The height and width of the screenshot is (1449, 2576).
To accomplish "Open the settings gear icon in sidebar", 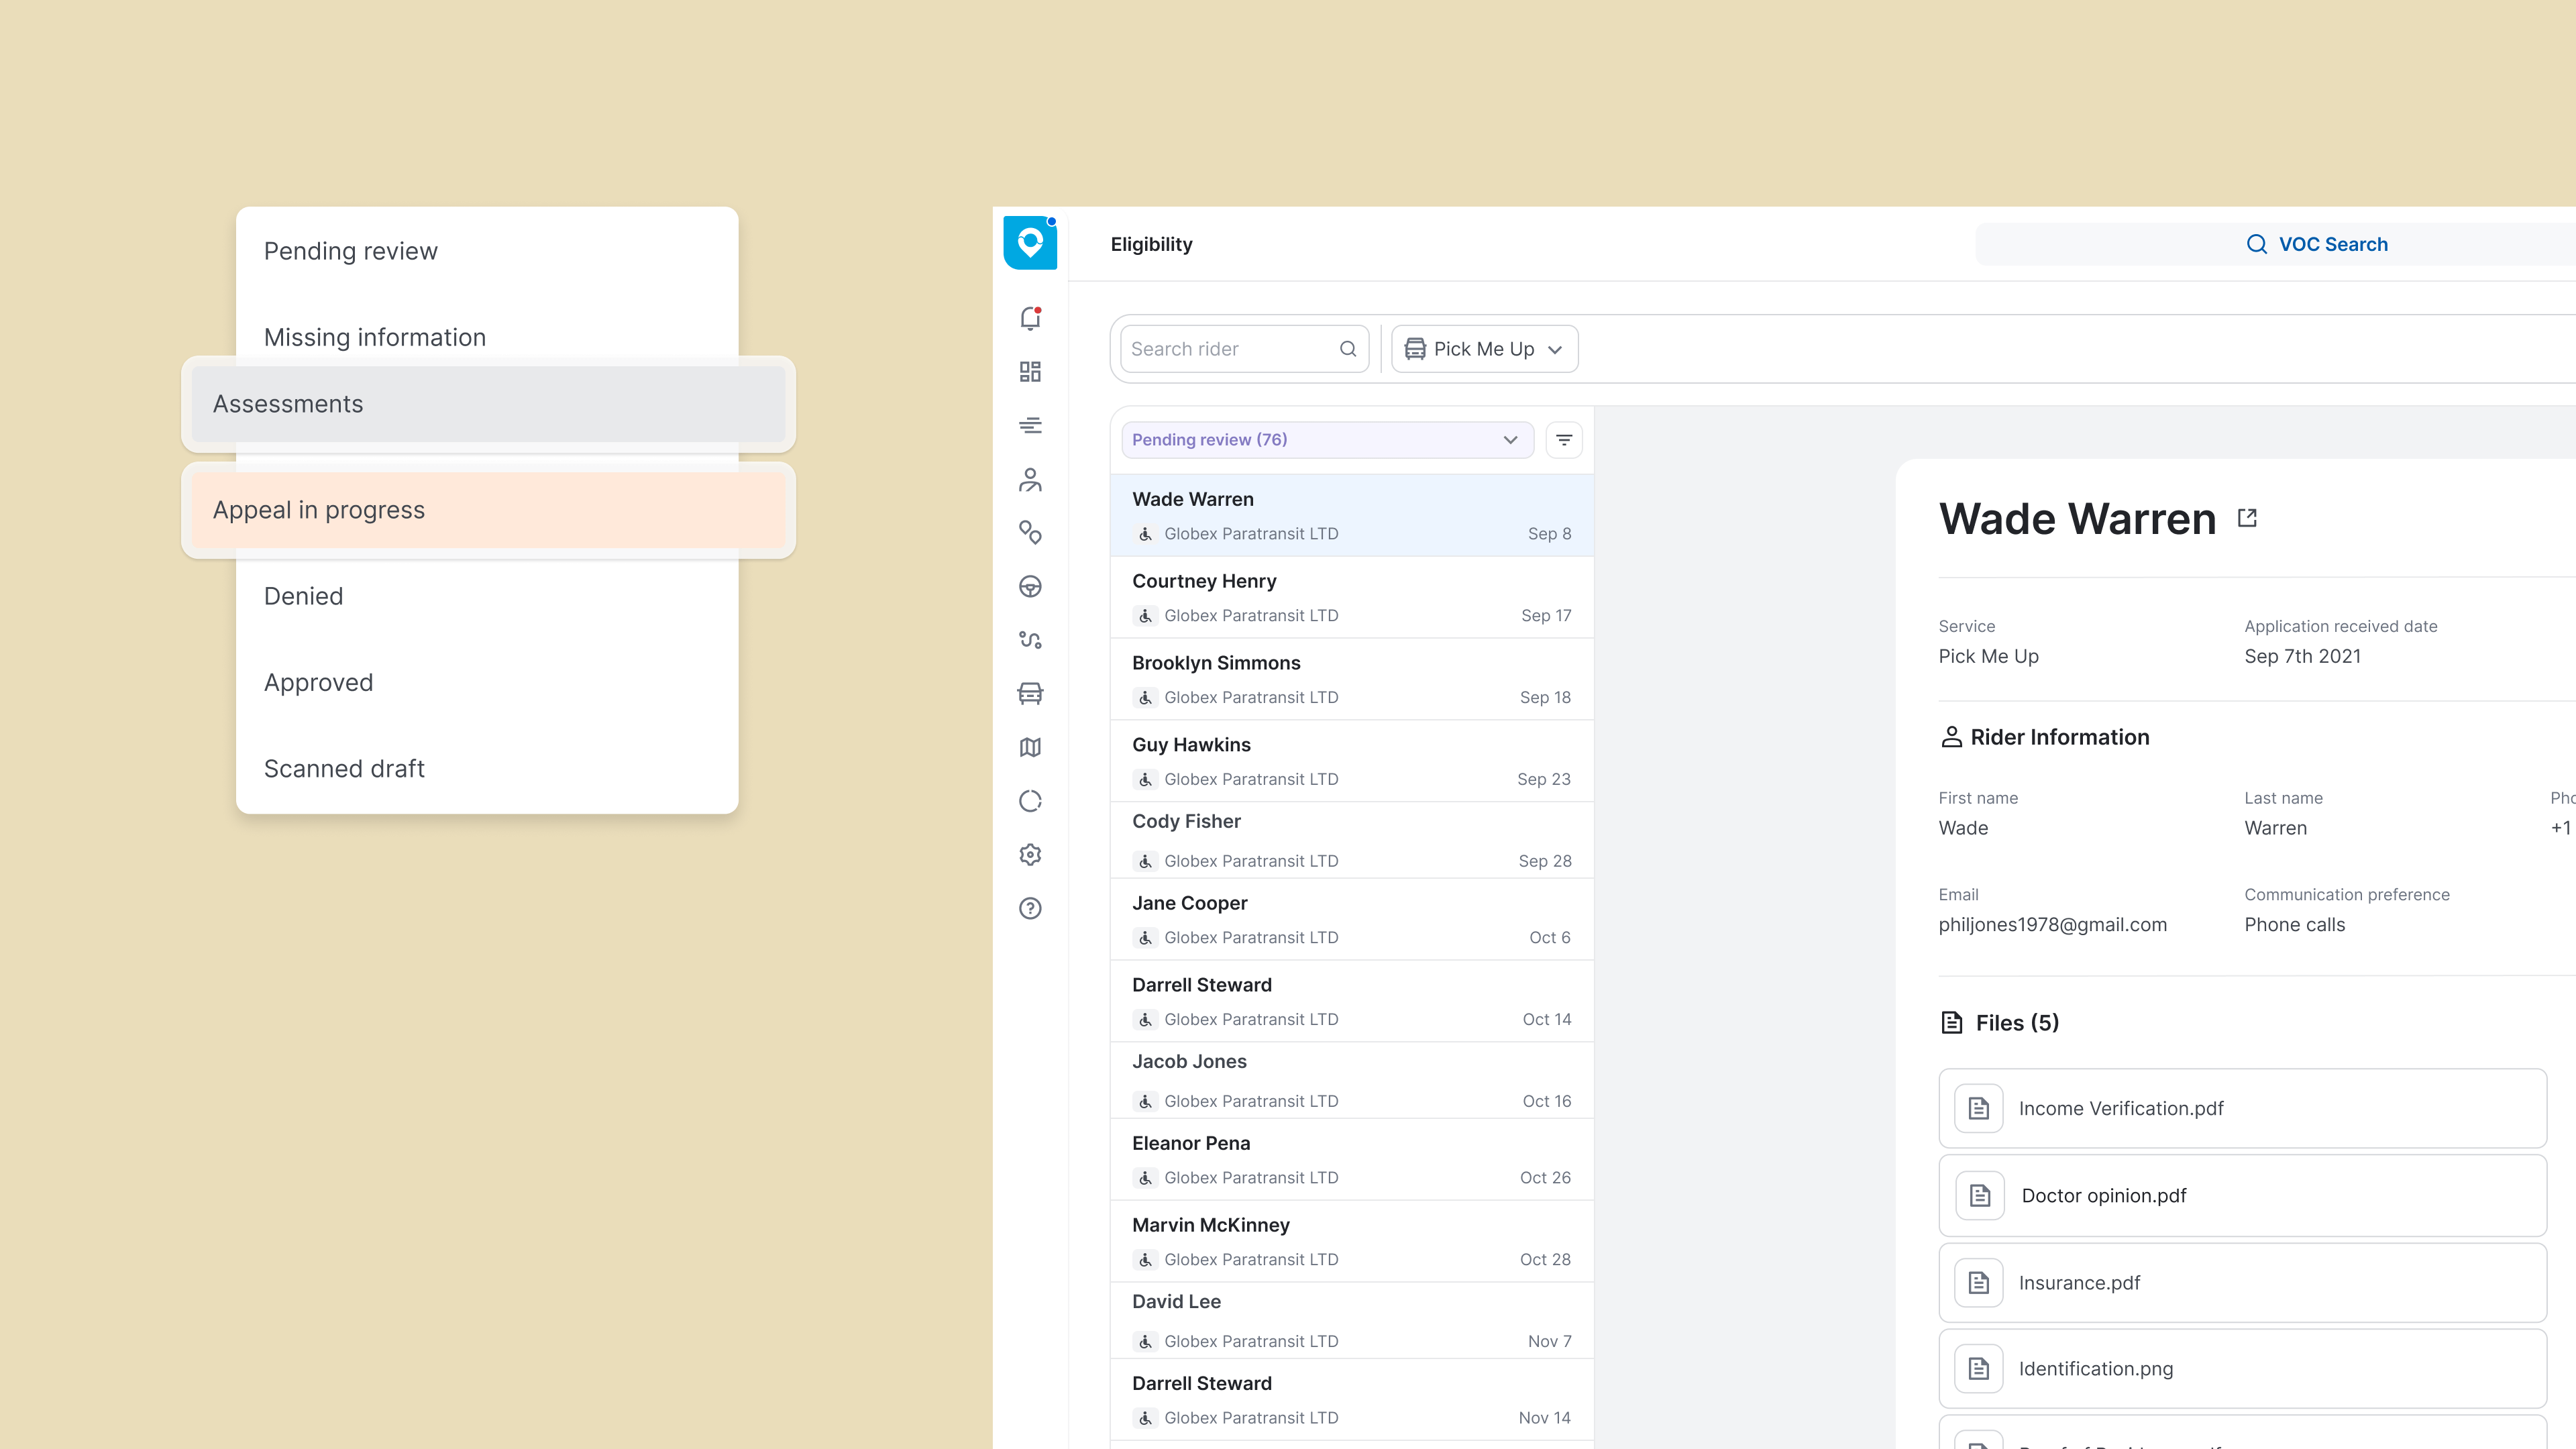I will [x=1030, y=854].
